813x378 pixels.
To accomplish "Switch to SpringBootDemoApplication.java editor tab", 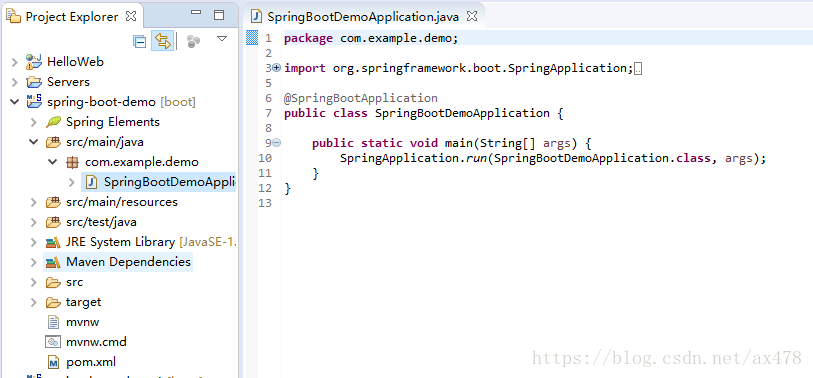I will point(363,17).
